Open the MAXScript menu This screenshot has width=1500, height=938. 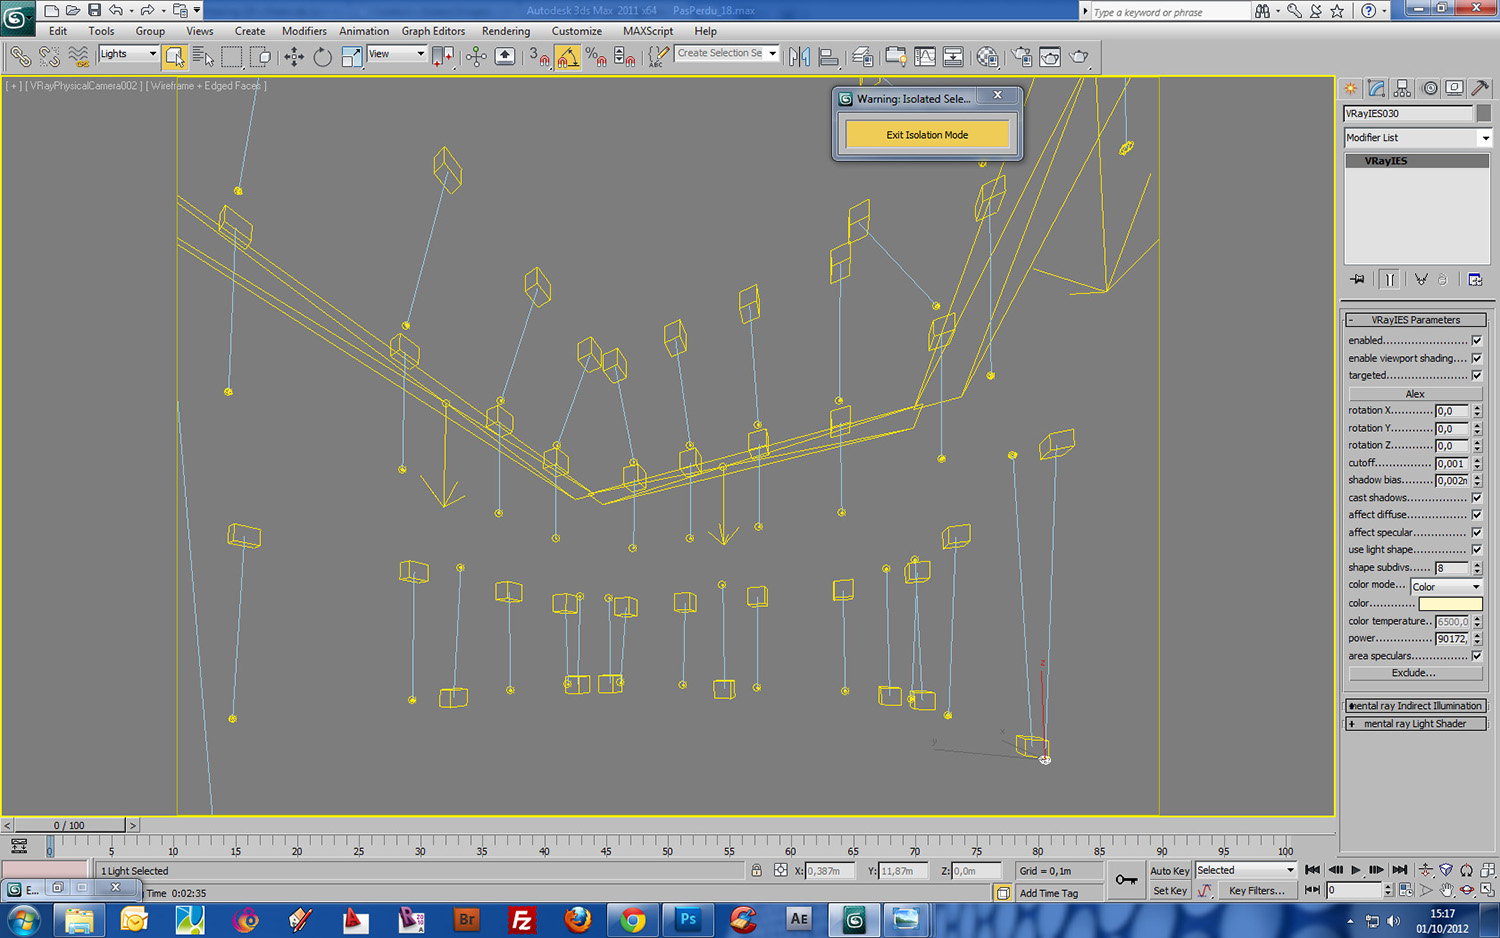pyautogui.click(x=648, y=31)
